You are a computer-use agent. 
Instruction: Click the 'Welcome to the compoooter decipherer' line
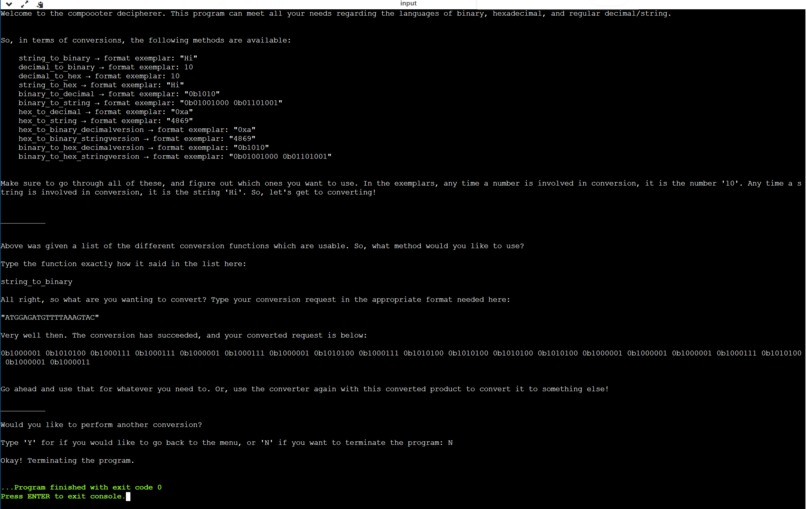tap(336, 13)
